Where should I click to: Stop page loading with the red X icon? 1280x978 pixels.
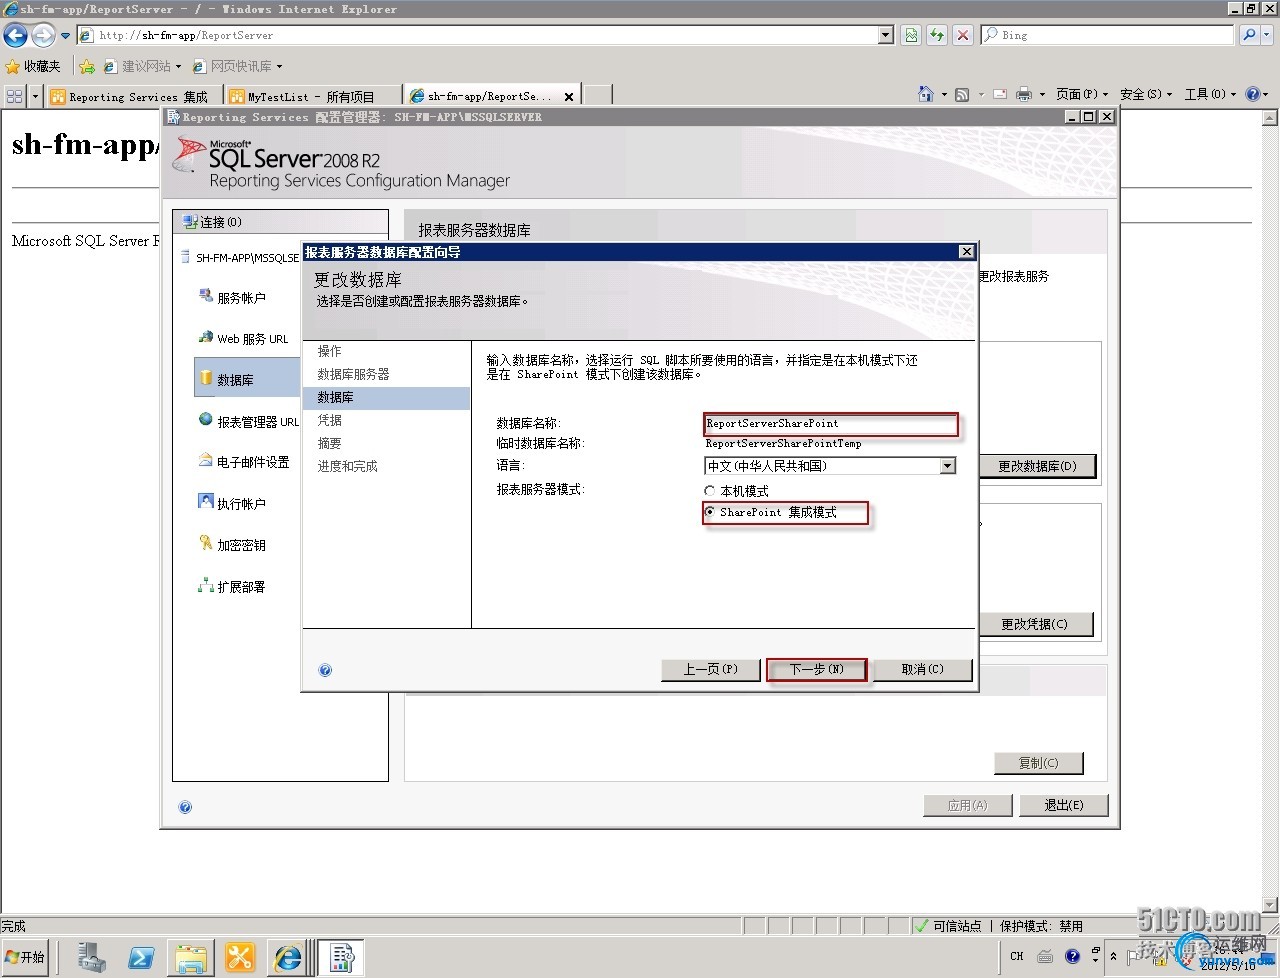click(962, 35)
